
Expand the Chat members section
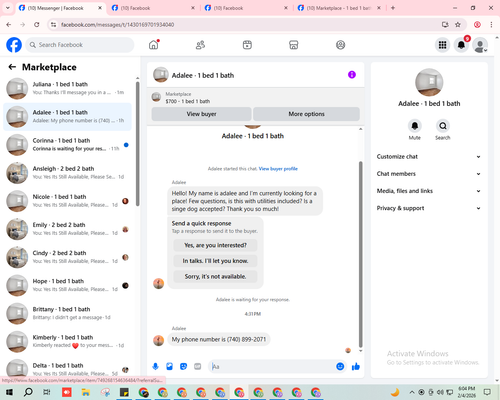(x=429, y=174)
